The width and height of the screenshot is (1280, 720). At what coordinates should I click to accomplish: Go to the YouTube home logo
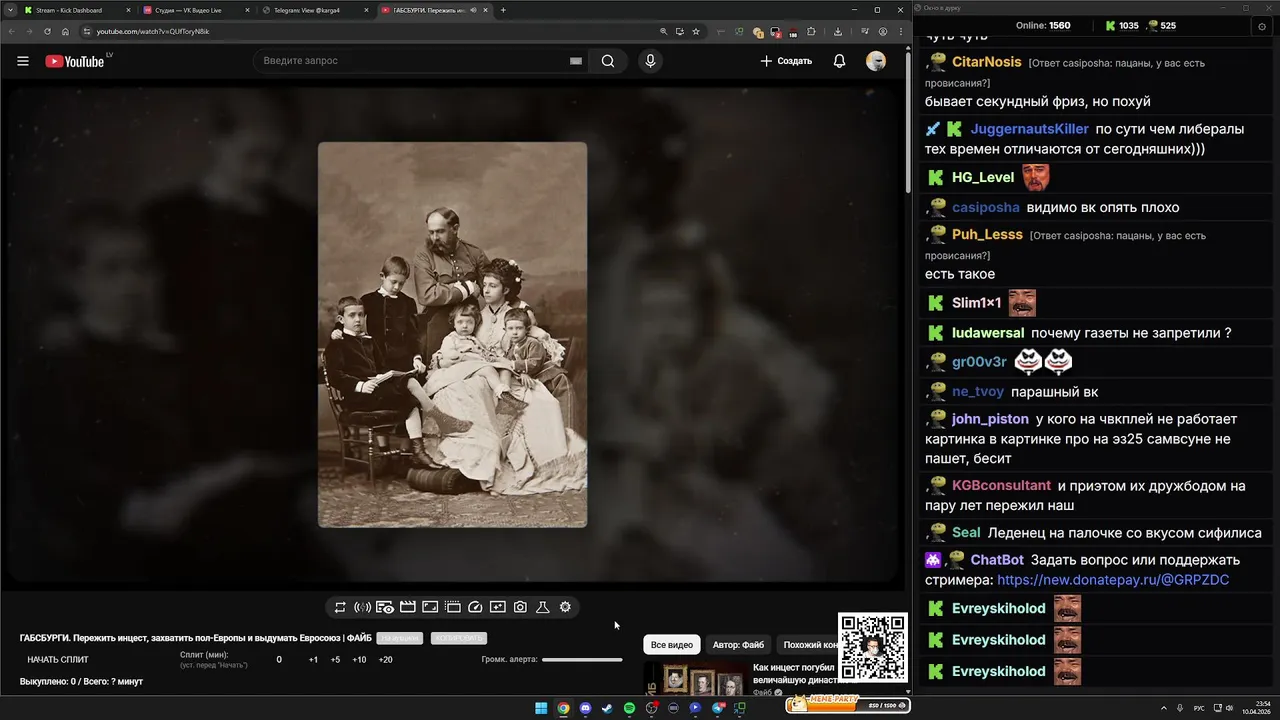point(75,61)
